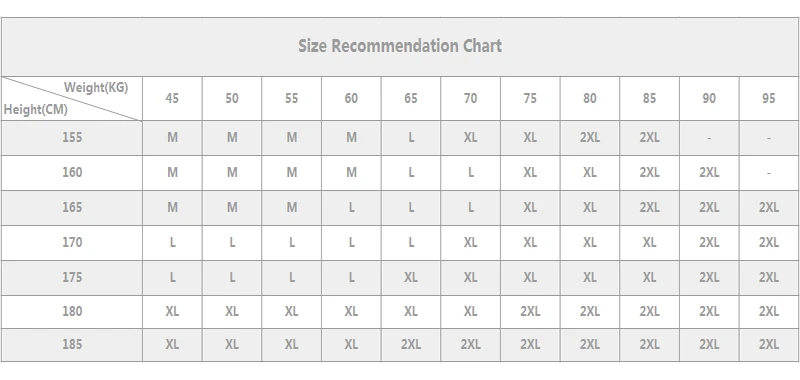Select the Weight(KG) header label
Screen dimensions: 800x380
96,87
